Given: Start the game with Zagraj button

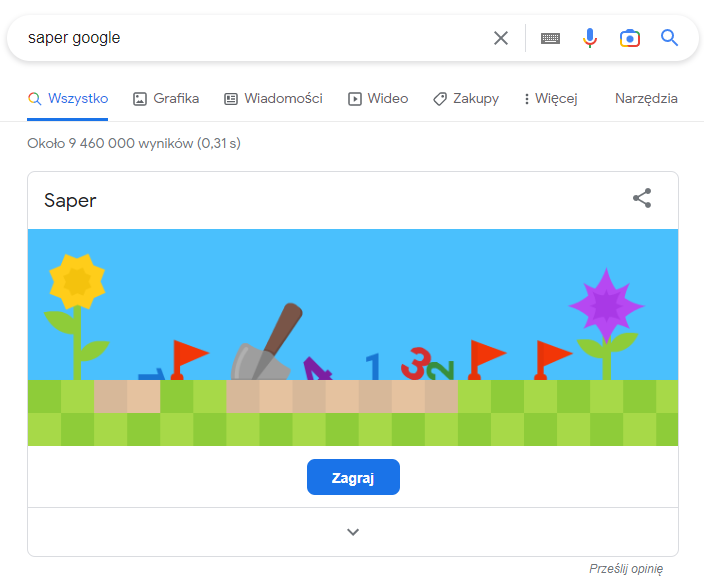Looking at the screenshot, I should coord(353,477).
